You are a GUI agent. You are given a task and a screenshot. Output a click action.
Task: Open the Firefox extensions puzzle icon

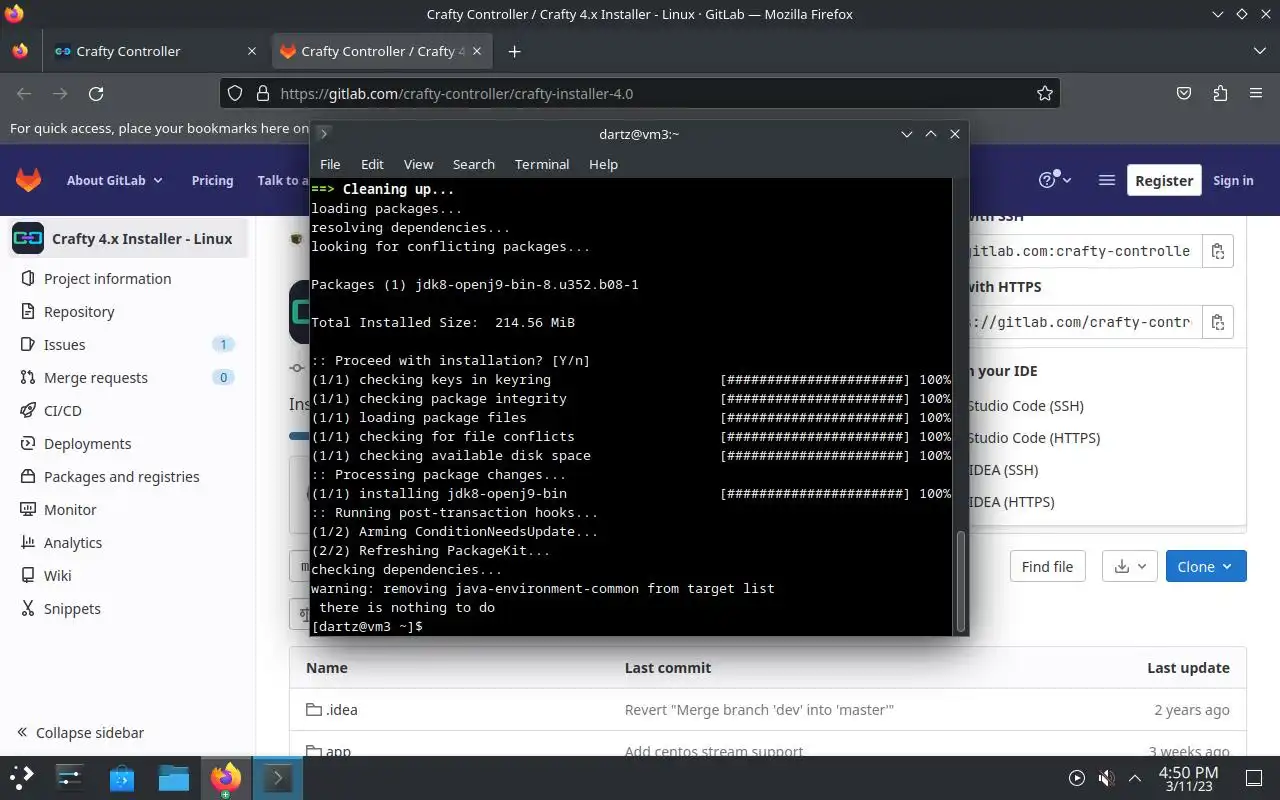[1220, 93]
